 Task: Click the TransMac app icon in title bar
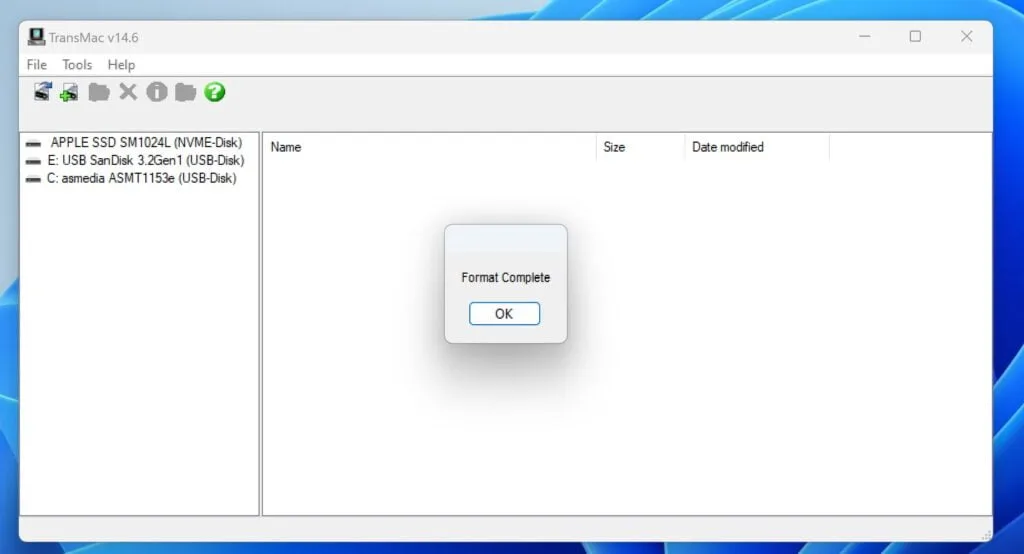pos(36,37)
